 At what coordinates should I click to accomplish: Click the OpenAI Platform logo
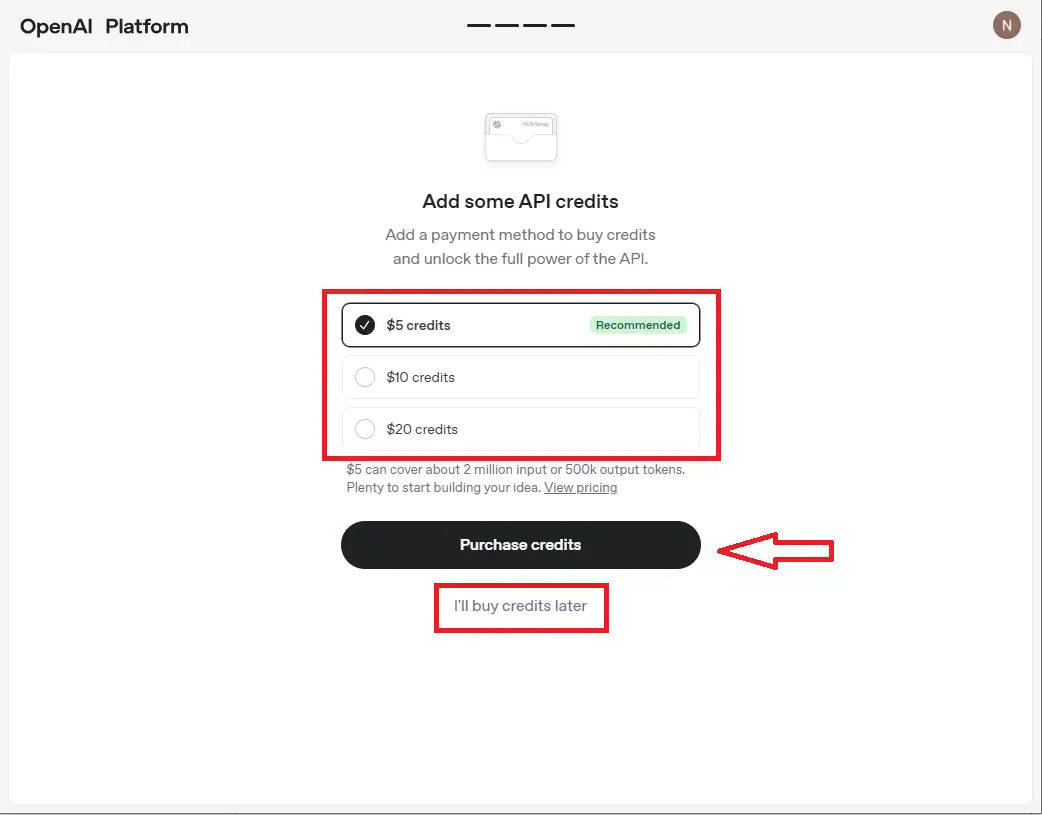(104, 27)
